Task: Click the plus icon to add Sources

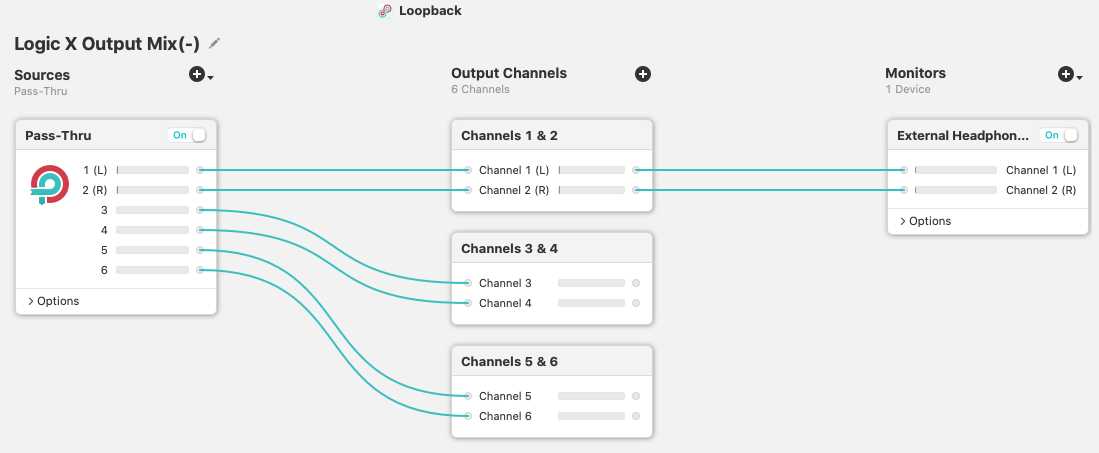Action: tap(197, 75)
